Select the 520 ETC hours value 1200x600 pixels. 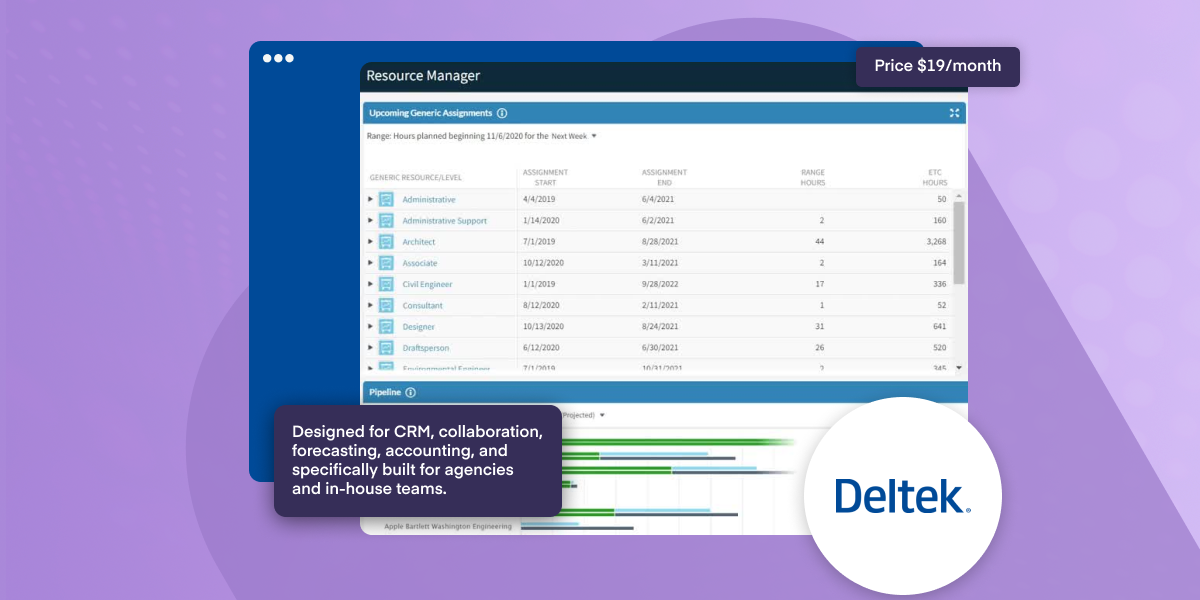(939, 348)
